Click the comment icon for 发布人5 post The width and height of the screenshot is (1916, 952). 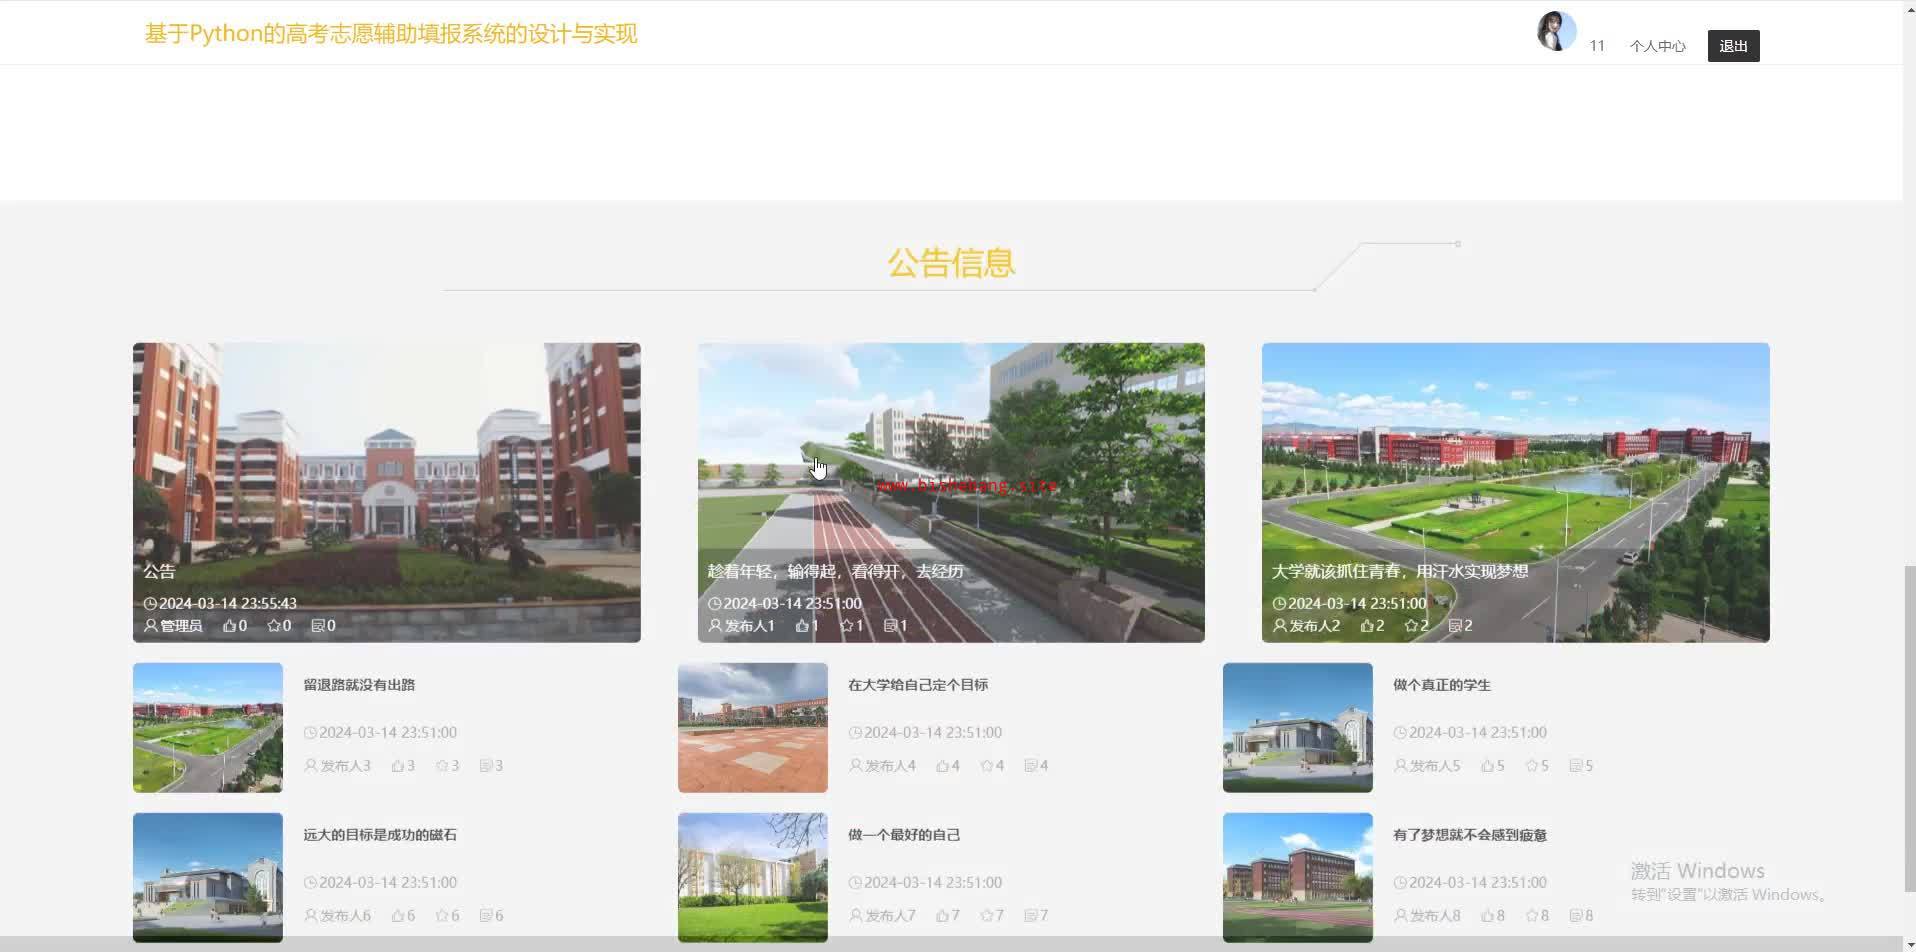1575,766
